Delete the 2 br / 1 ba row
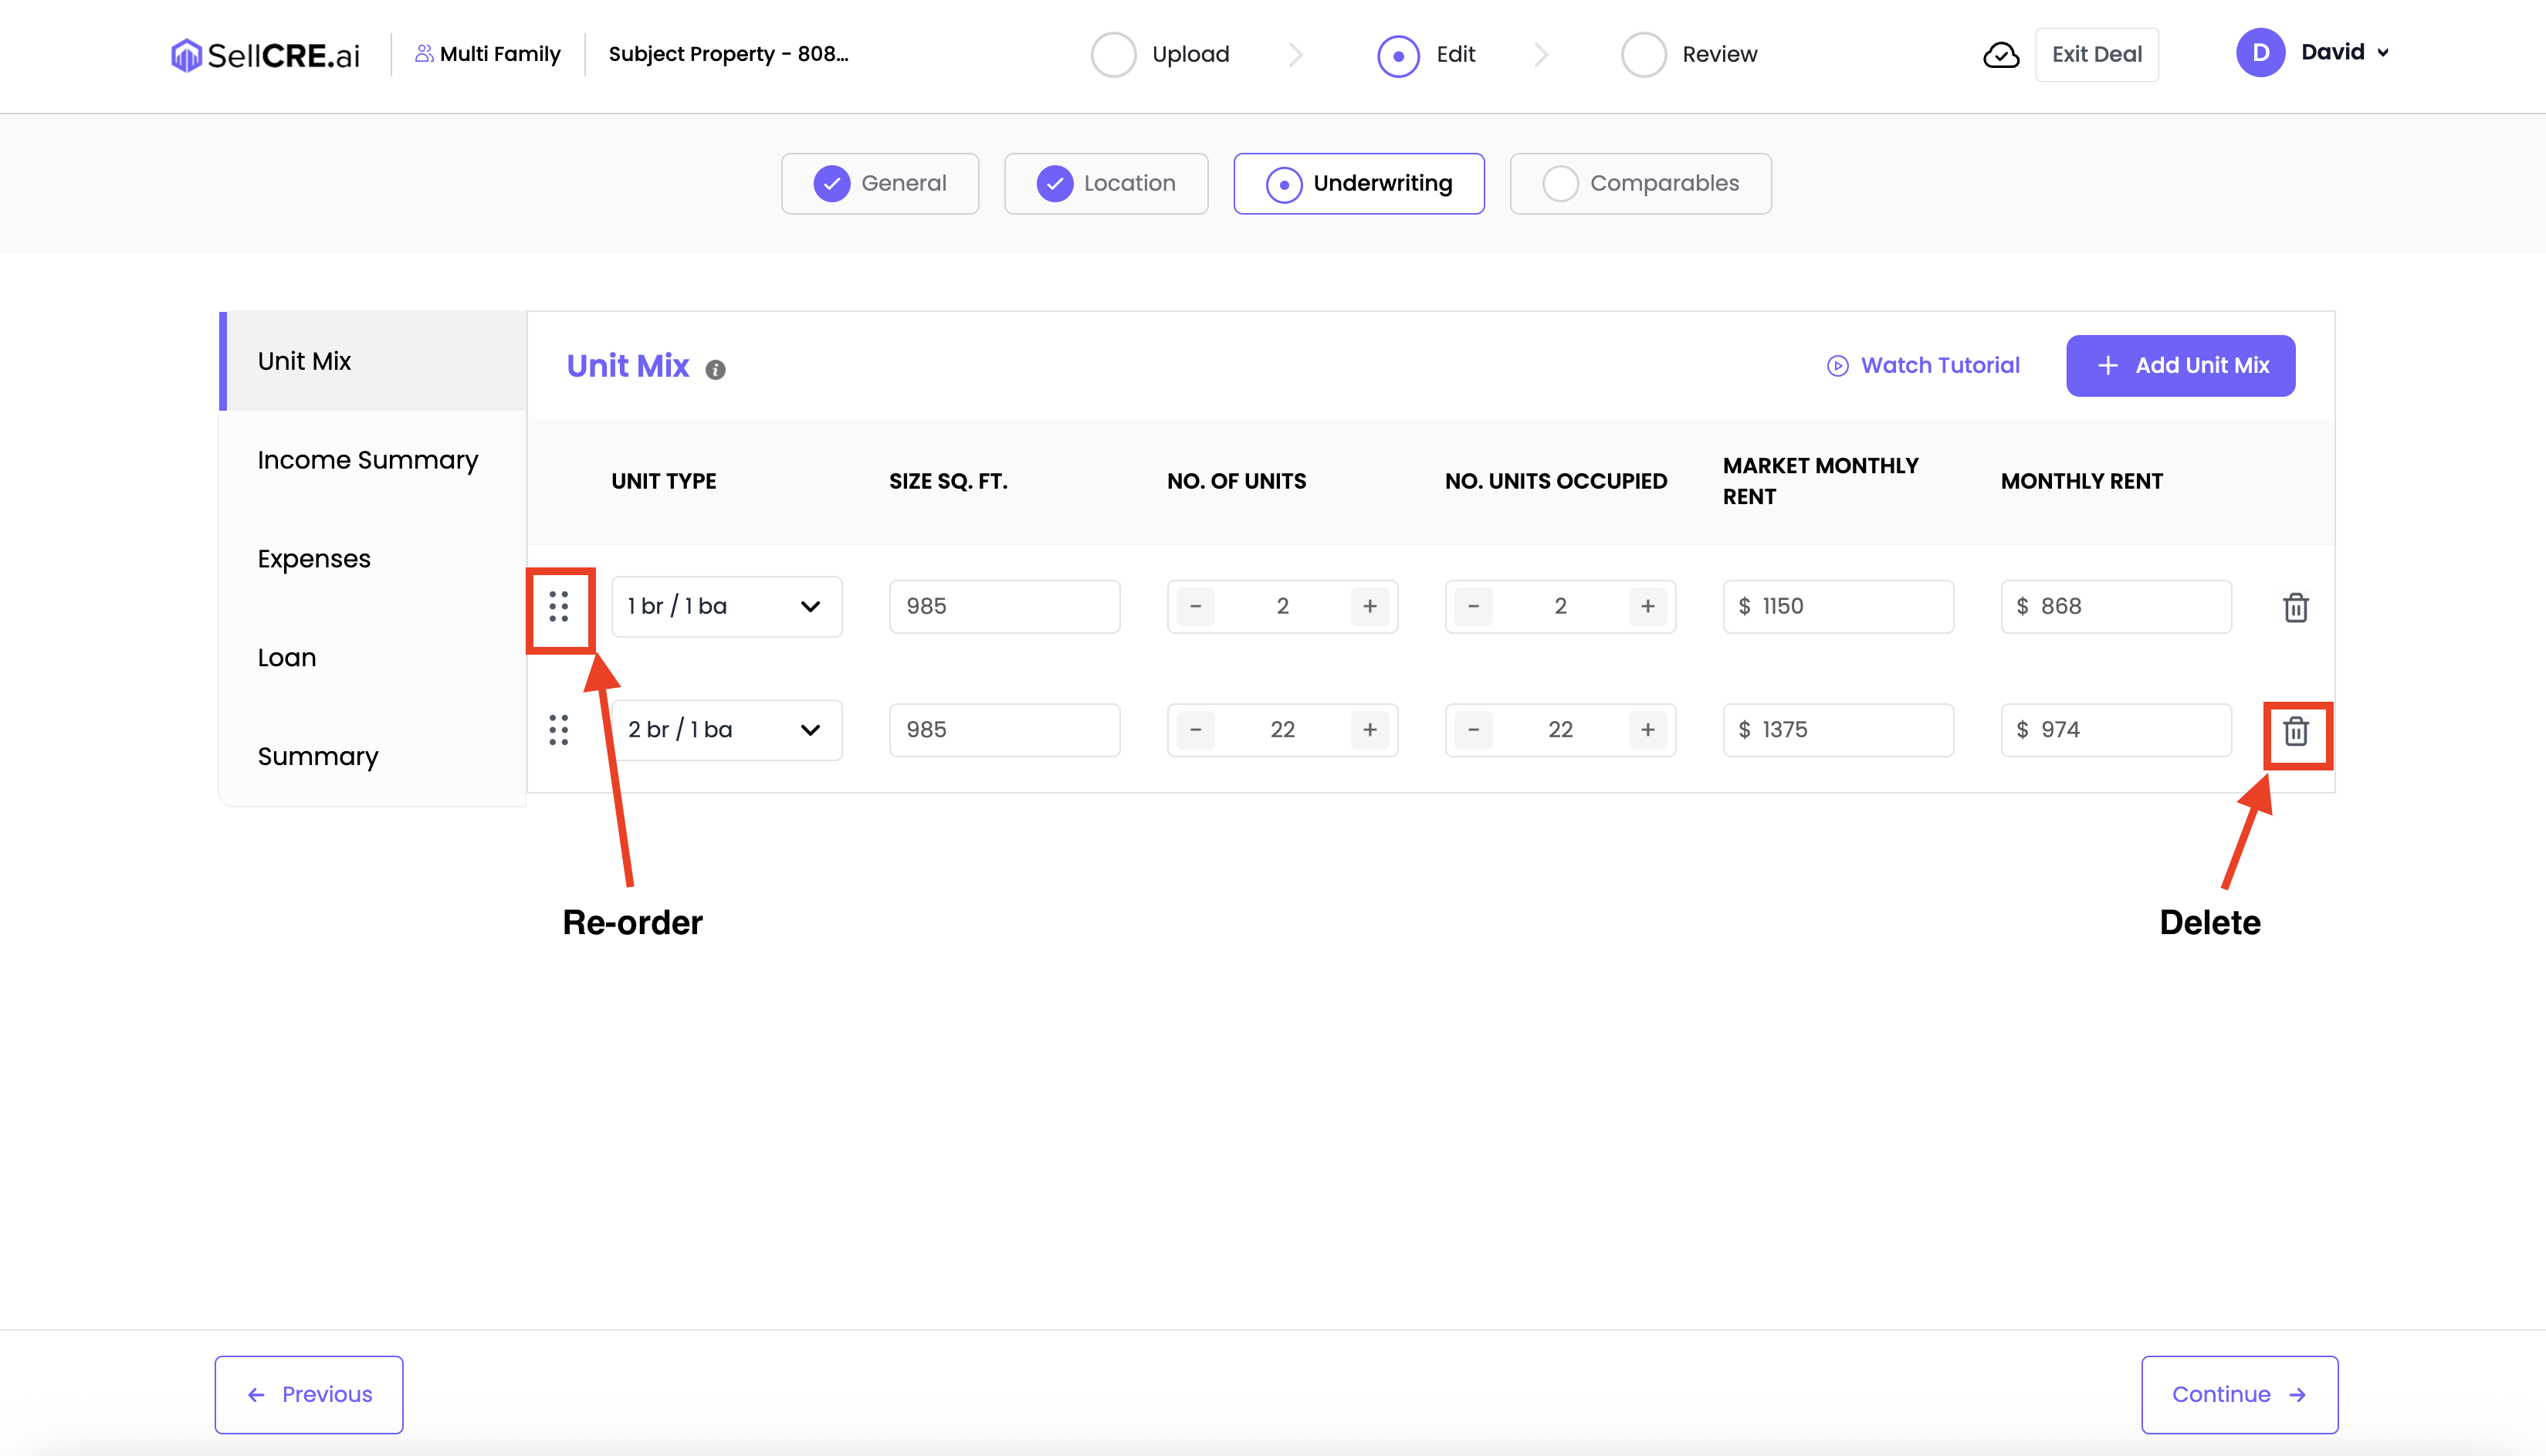Viewport: 2546px width, 1456px height. pos(2295,731)
